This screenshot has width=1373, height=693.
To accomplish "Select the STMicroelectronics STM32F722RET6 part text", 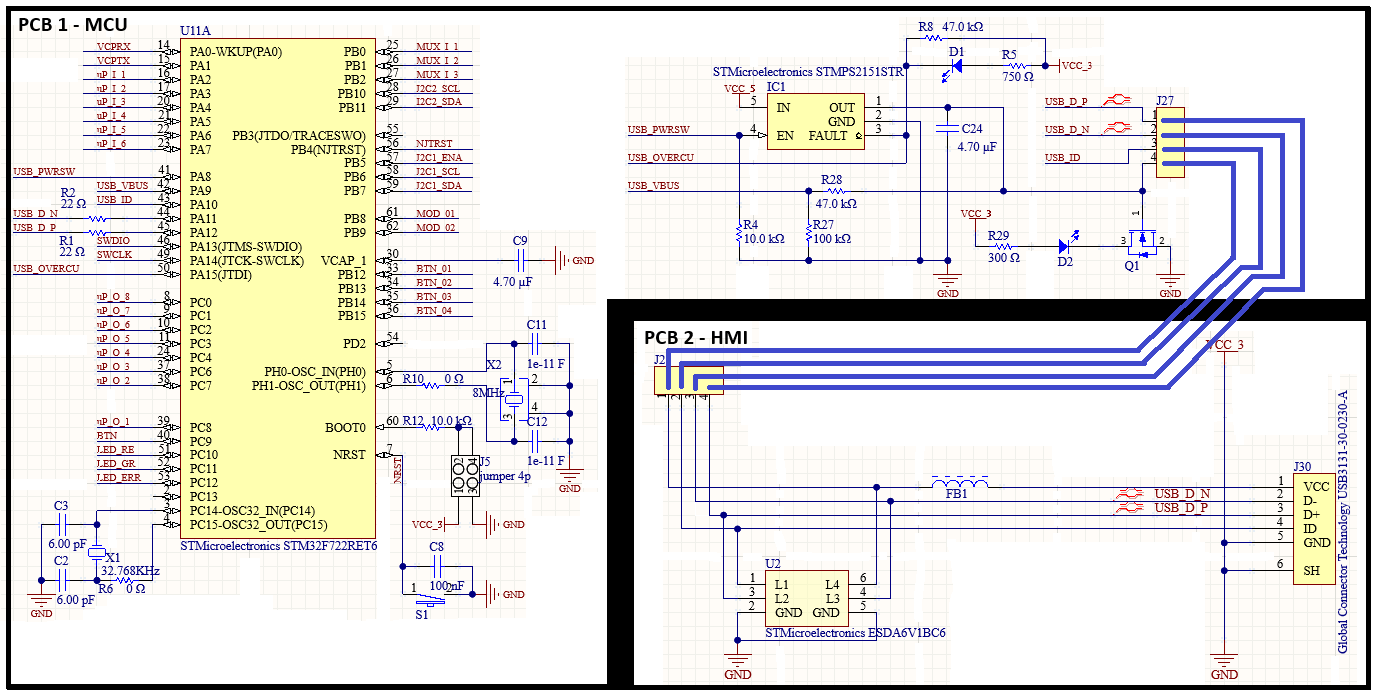I will [x=278, y=547].
